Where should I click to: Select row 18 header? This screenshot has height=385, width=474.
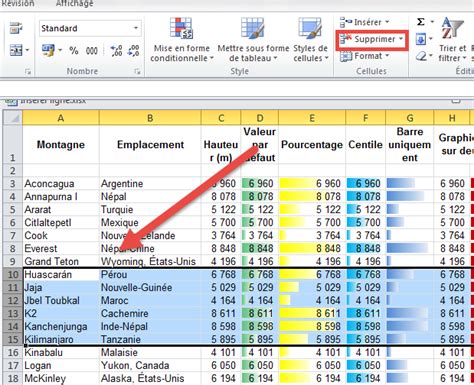pyautogui.click(x=13, y=379)
